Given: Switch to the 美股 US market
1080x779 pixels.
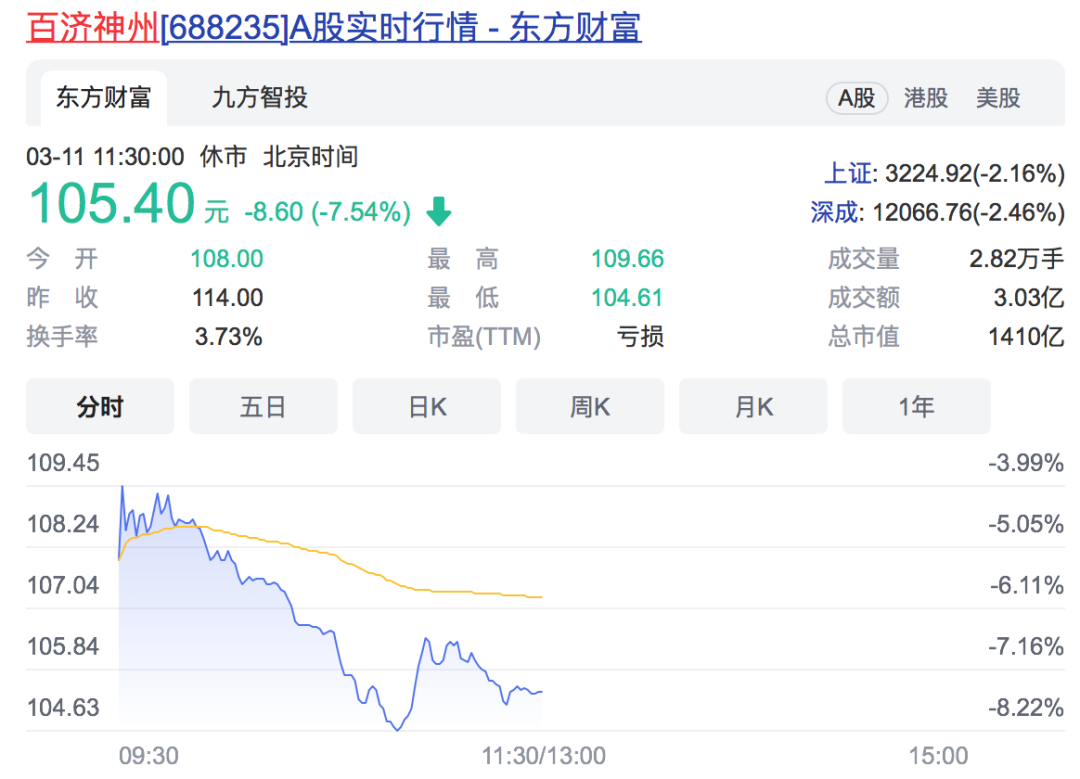Looking at the screenshot, I should pyautogui.click(x=995, y=98).
